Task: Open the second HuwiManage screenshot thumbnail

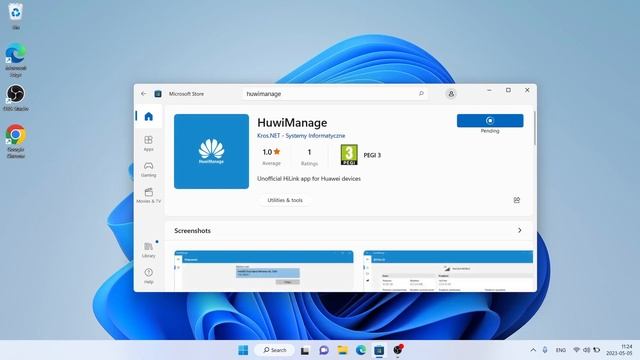Action: [448, 271]
